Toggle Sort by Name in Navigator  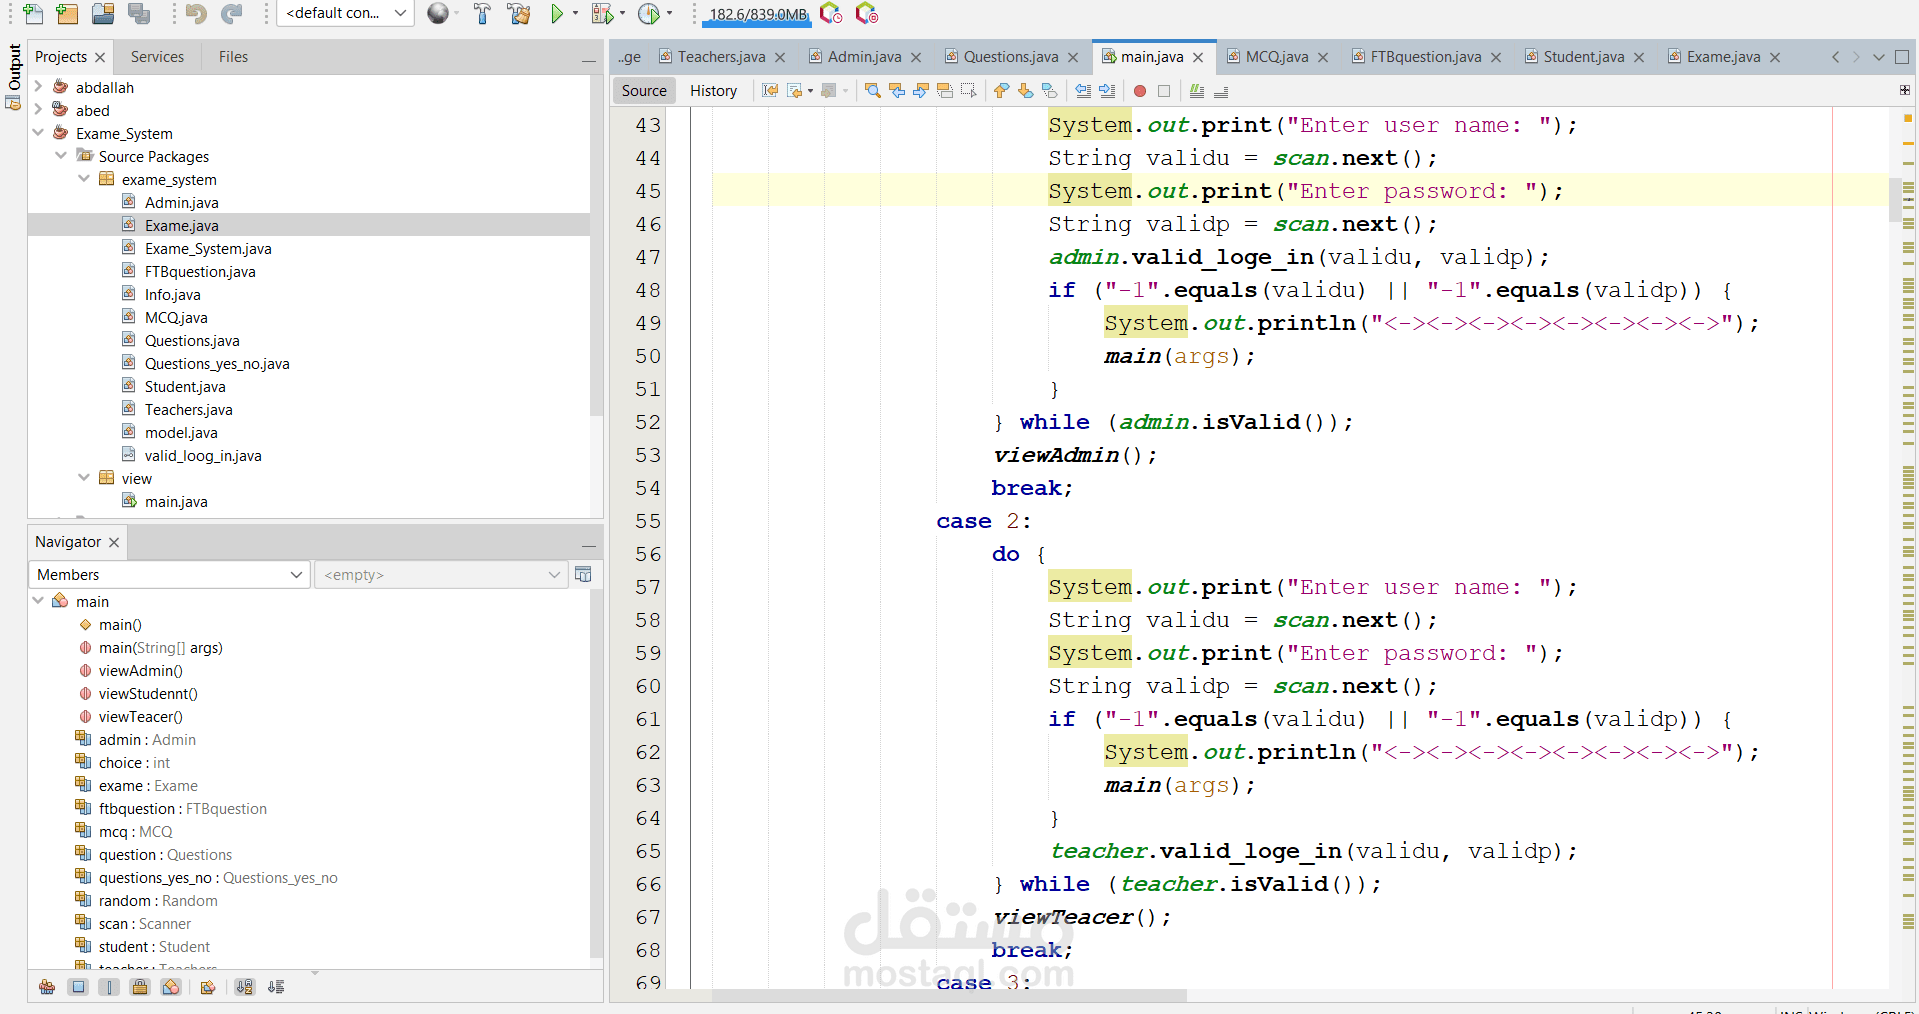click(x=245, y=987)
